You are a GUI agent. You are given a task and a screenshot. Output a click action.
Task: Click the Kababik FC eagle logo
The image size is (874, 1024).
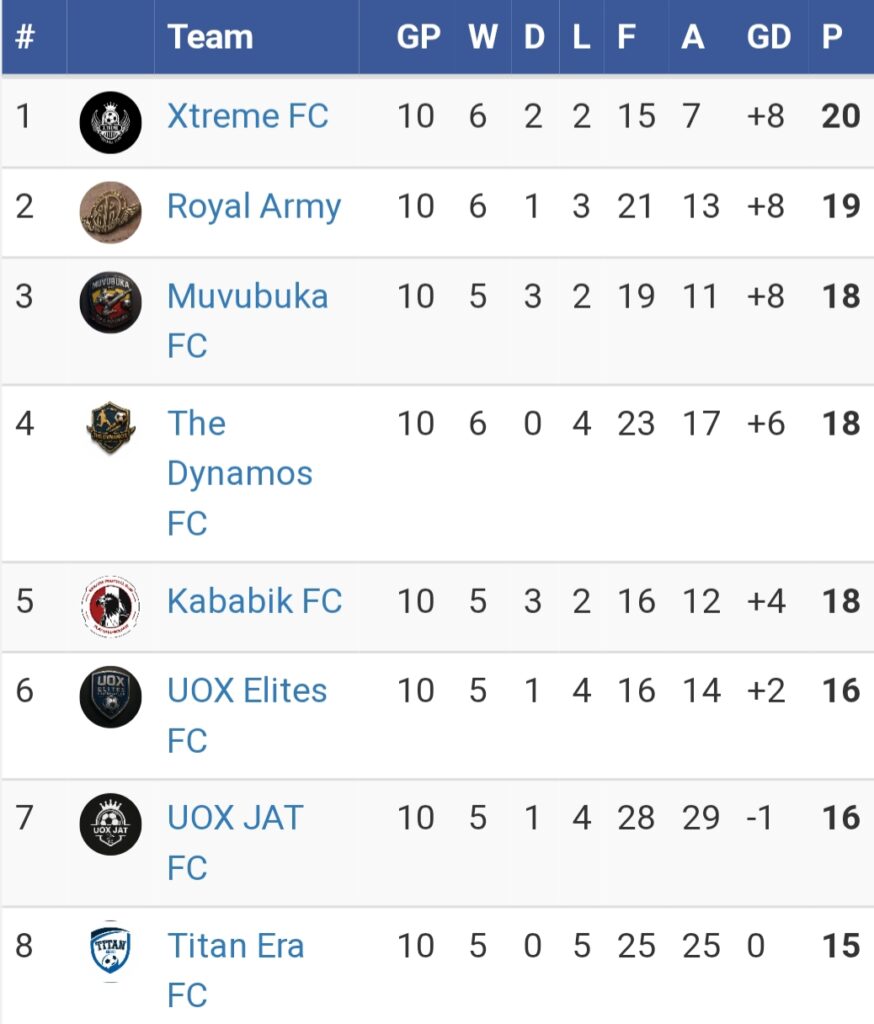point(110,607)
